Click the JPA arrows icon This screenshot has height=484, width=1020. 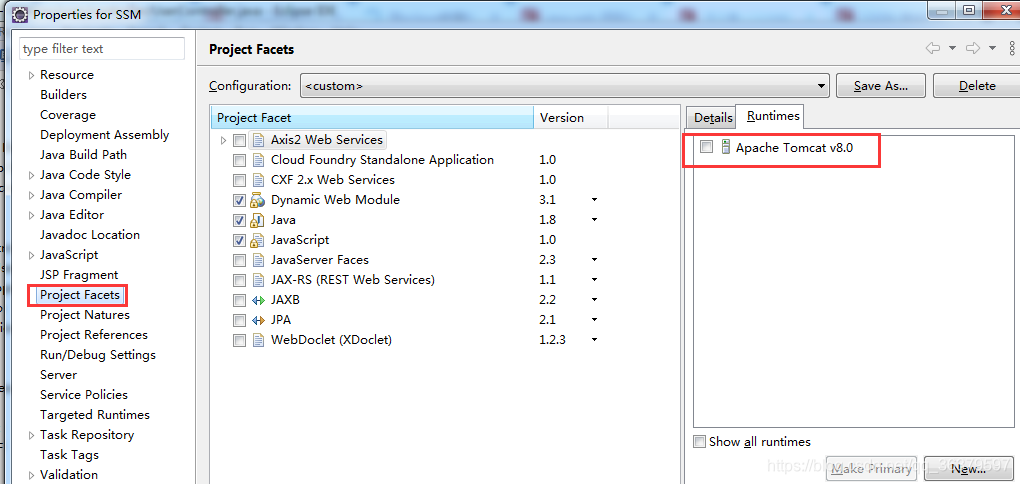click(x=258, y=321)
